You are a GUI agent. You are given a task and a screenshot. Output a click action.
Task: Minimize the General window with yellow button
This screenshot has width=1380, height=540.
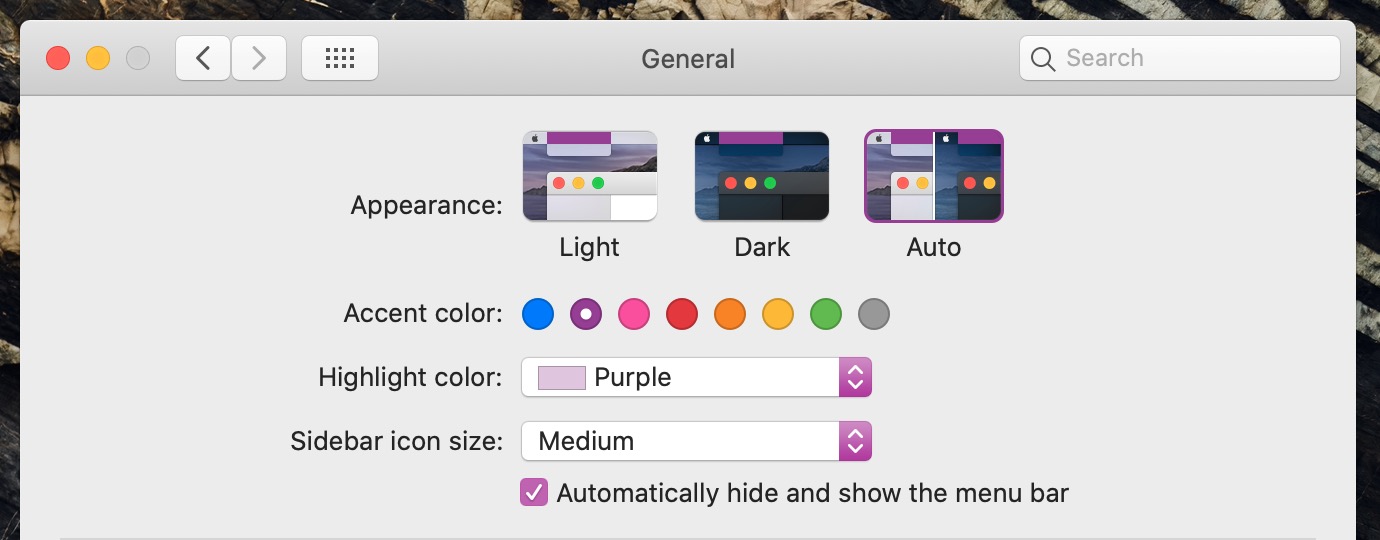click(98, 58)
